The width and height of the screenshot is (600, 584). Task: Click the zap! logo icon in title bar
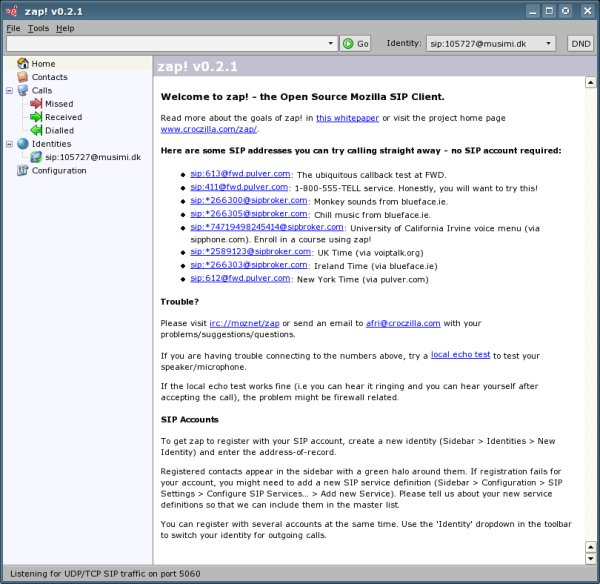click(11, 11)
